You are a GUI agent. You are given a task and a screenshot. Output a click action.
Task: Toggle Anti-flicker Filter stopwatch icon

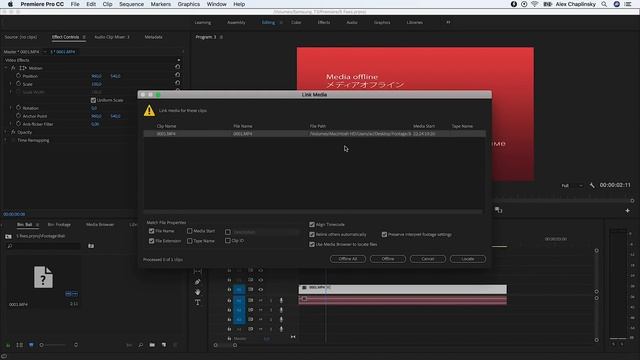(x=18, y=124)
